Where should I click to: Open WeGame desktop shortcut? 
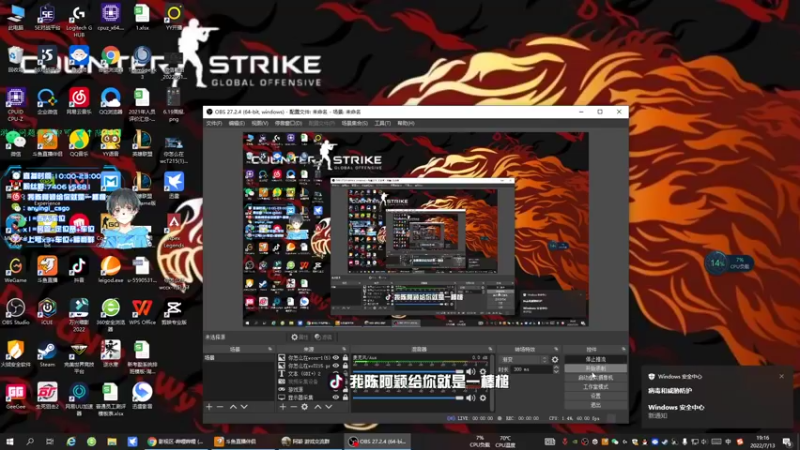point(15,270)
